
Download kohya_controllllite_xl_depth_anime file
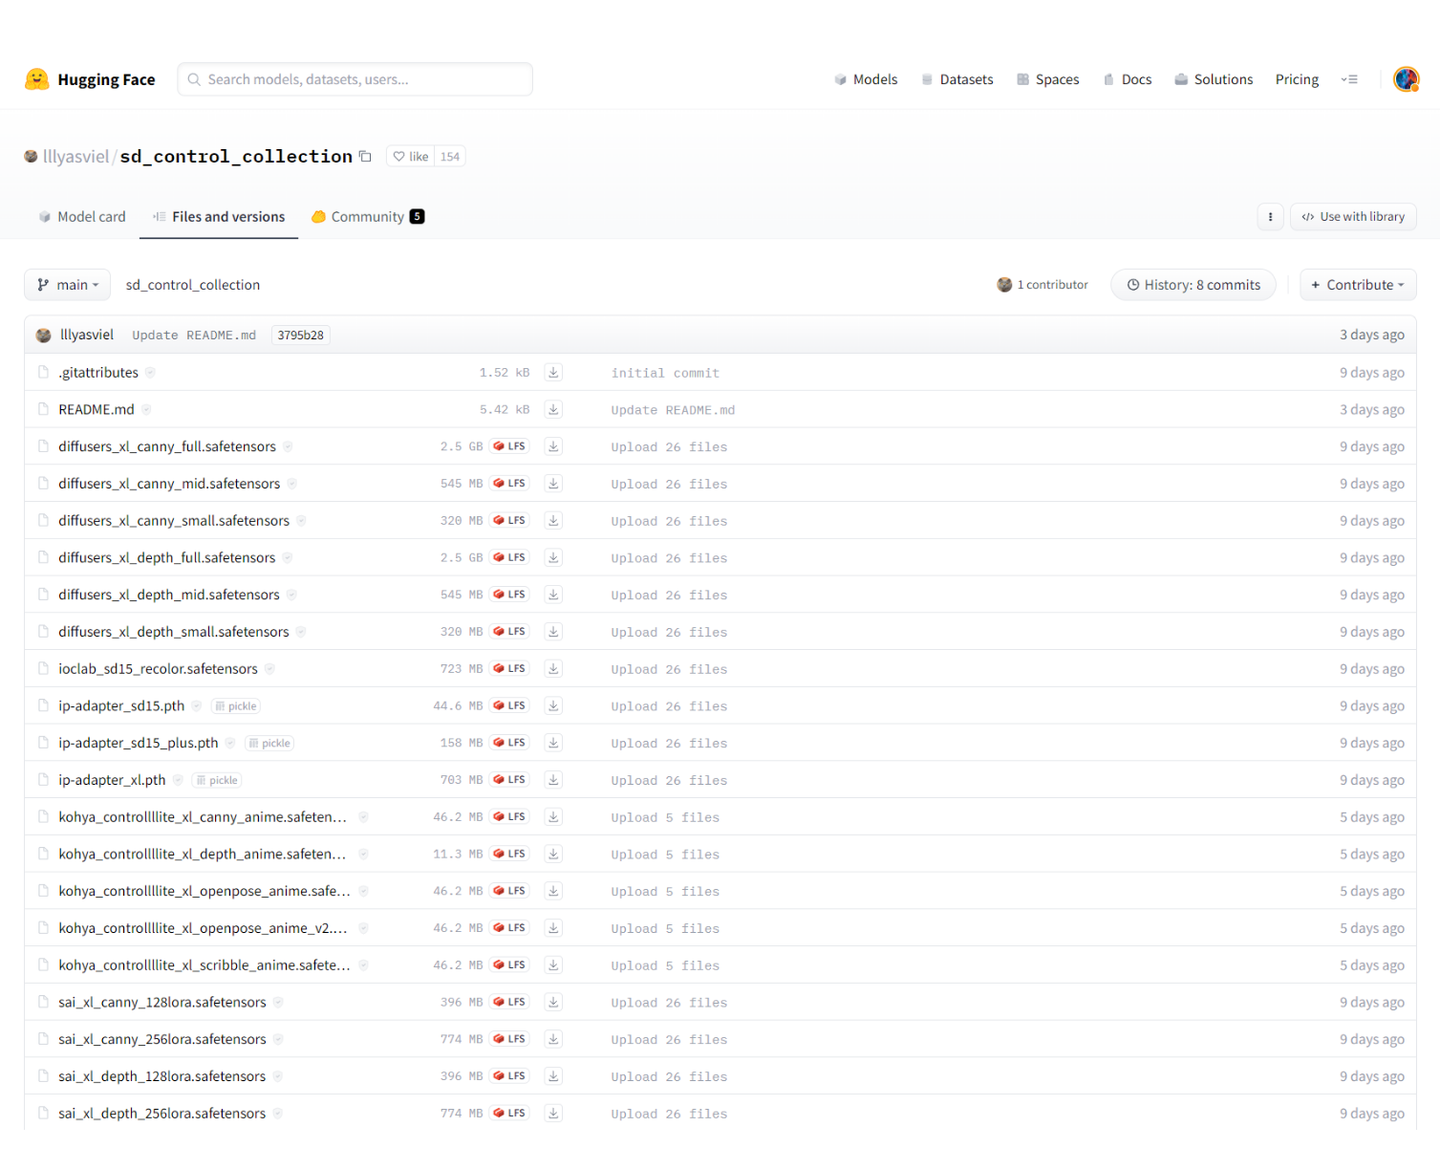(x=553, y=853)
